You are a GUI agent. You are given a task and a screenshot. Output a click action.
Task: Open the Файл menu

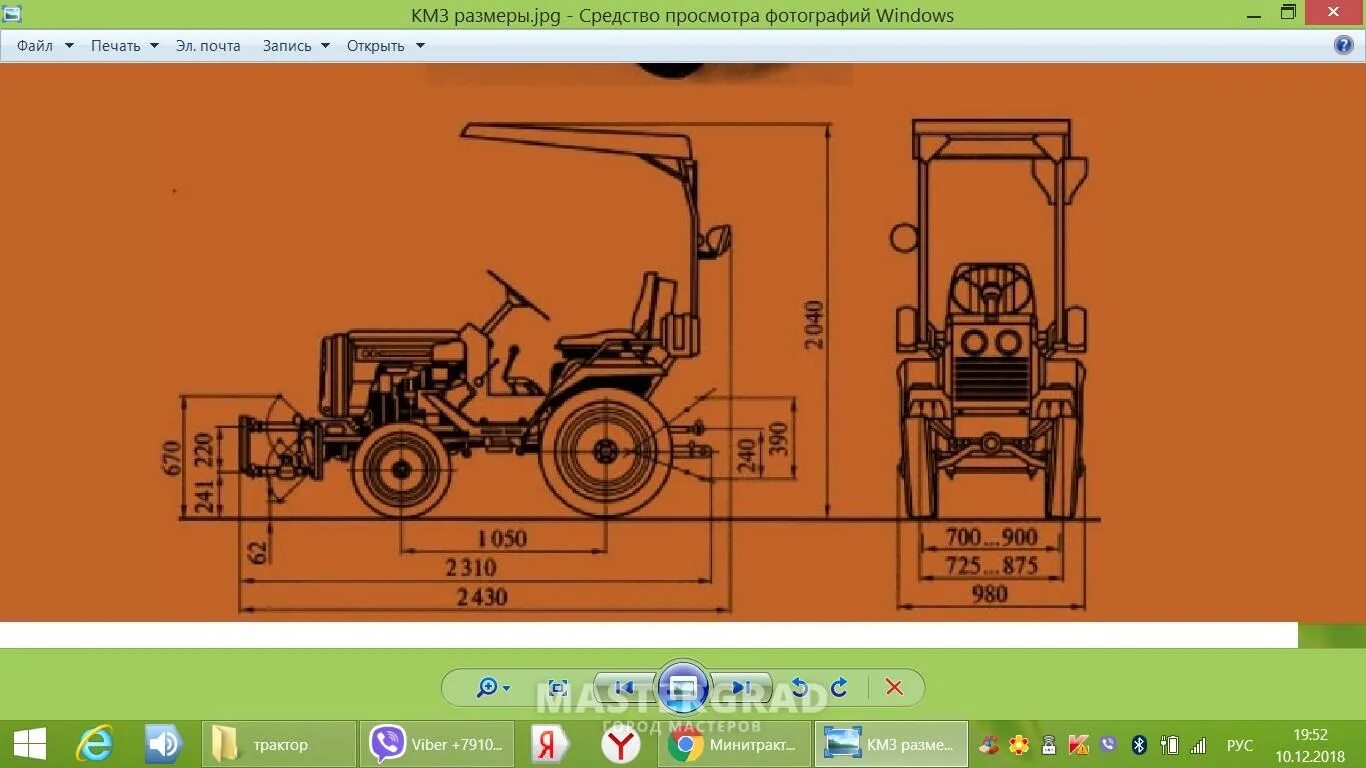point(35,46)
